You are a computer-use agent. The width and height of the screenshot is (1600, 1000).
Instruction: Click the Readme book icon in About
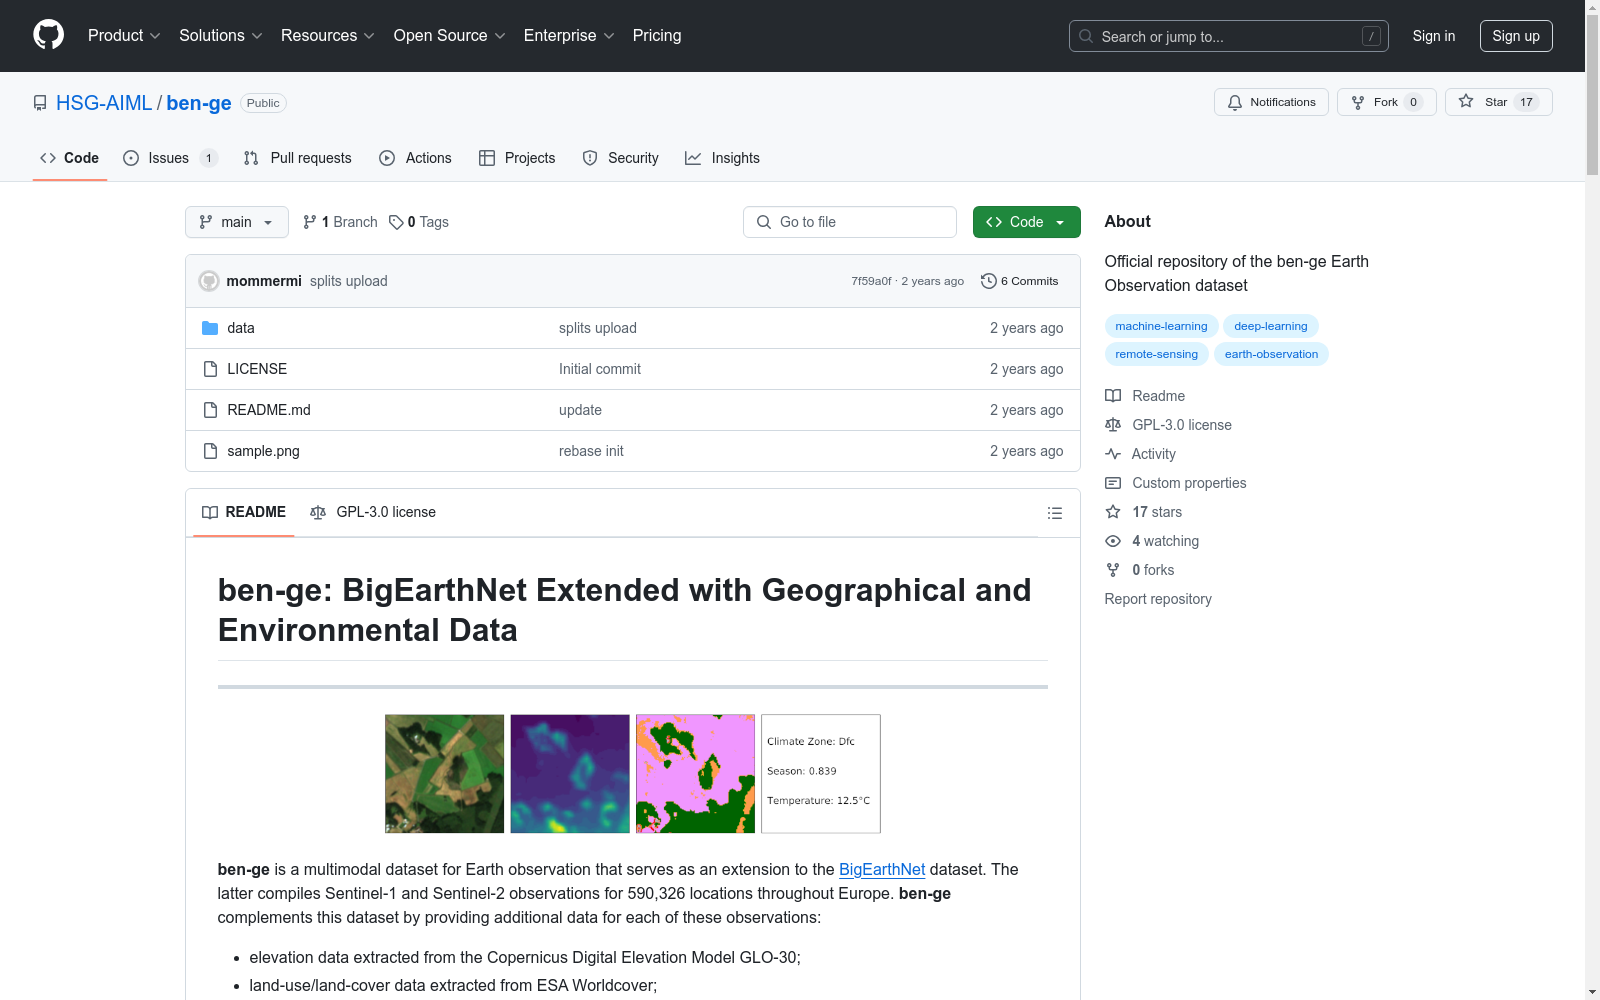coord(1113,396)
